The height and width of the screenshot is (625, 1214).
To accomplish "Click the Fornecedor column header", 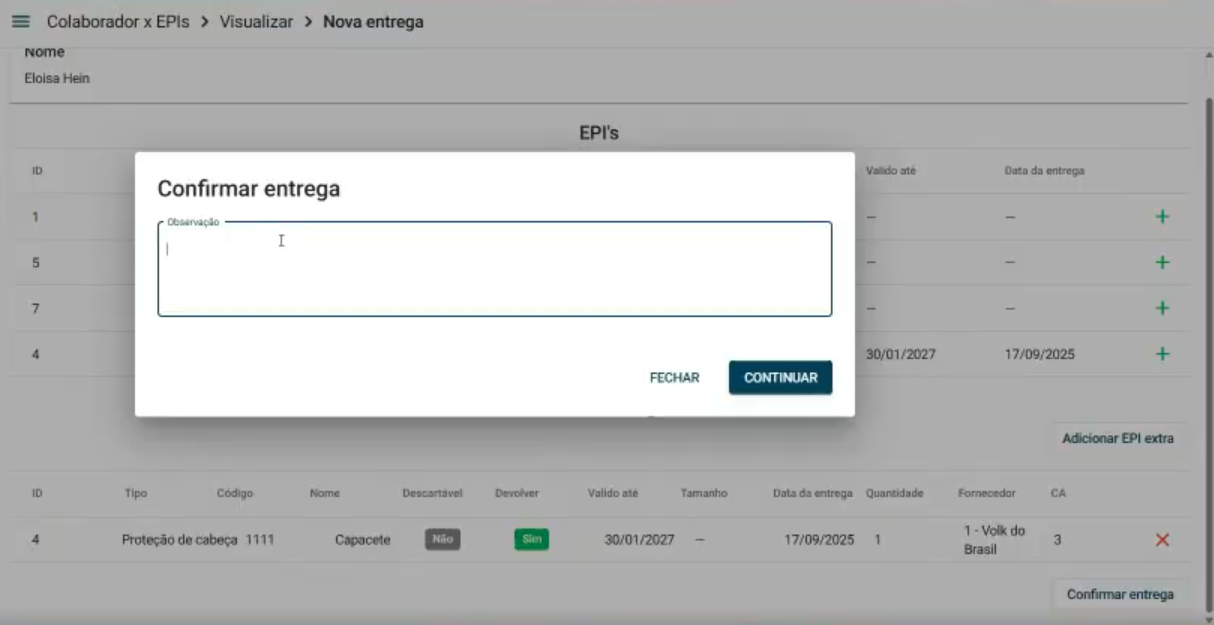I will (x=987, y=493).
